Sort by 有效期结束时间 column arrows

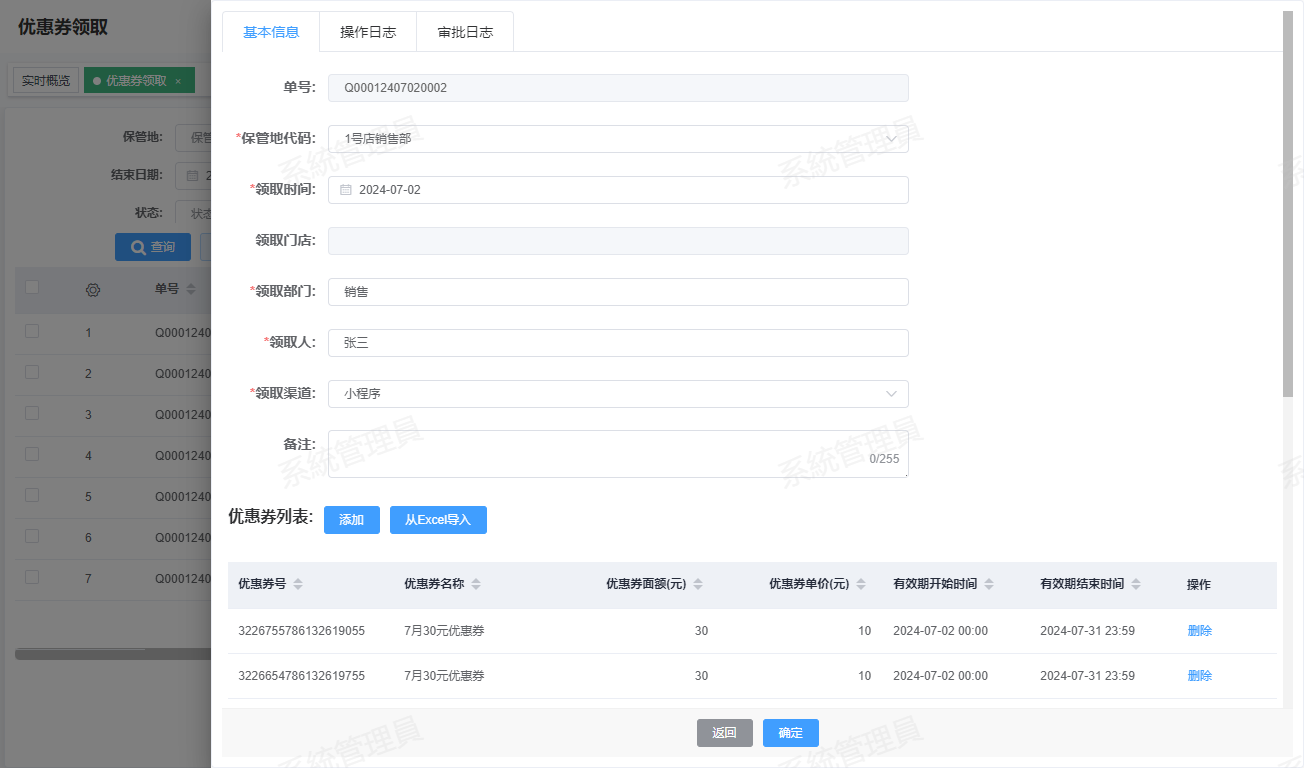pos(1136,584)
